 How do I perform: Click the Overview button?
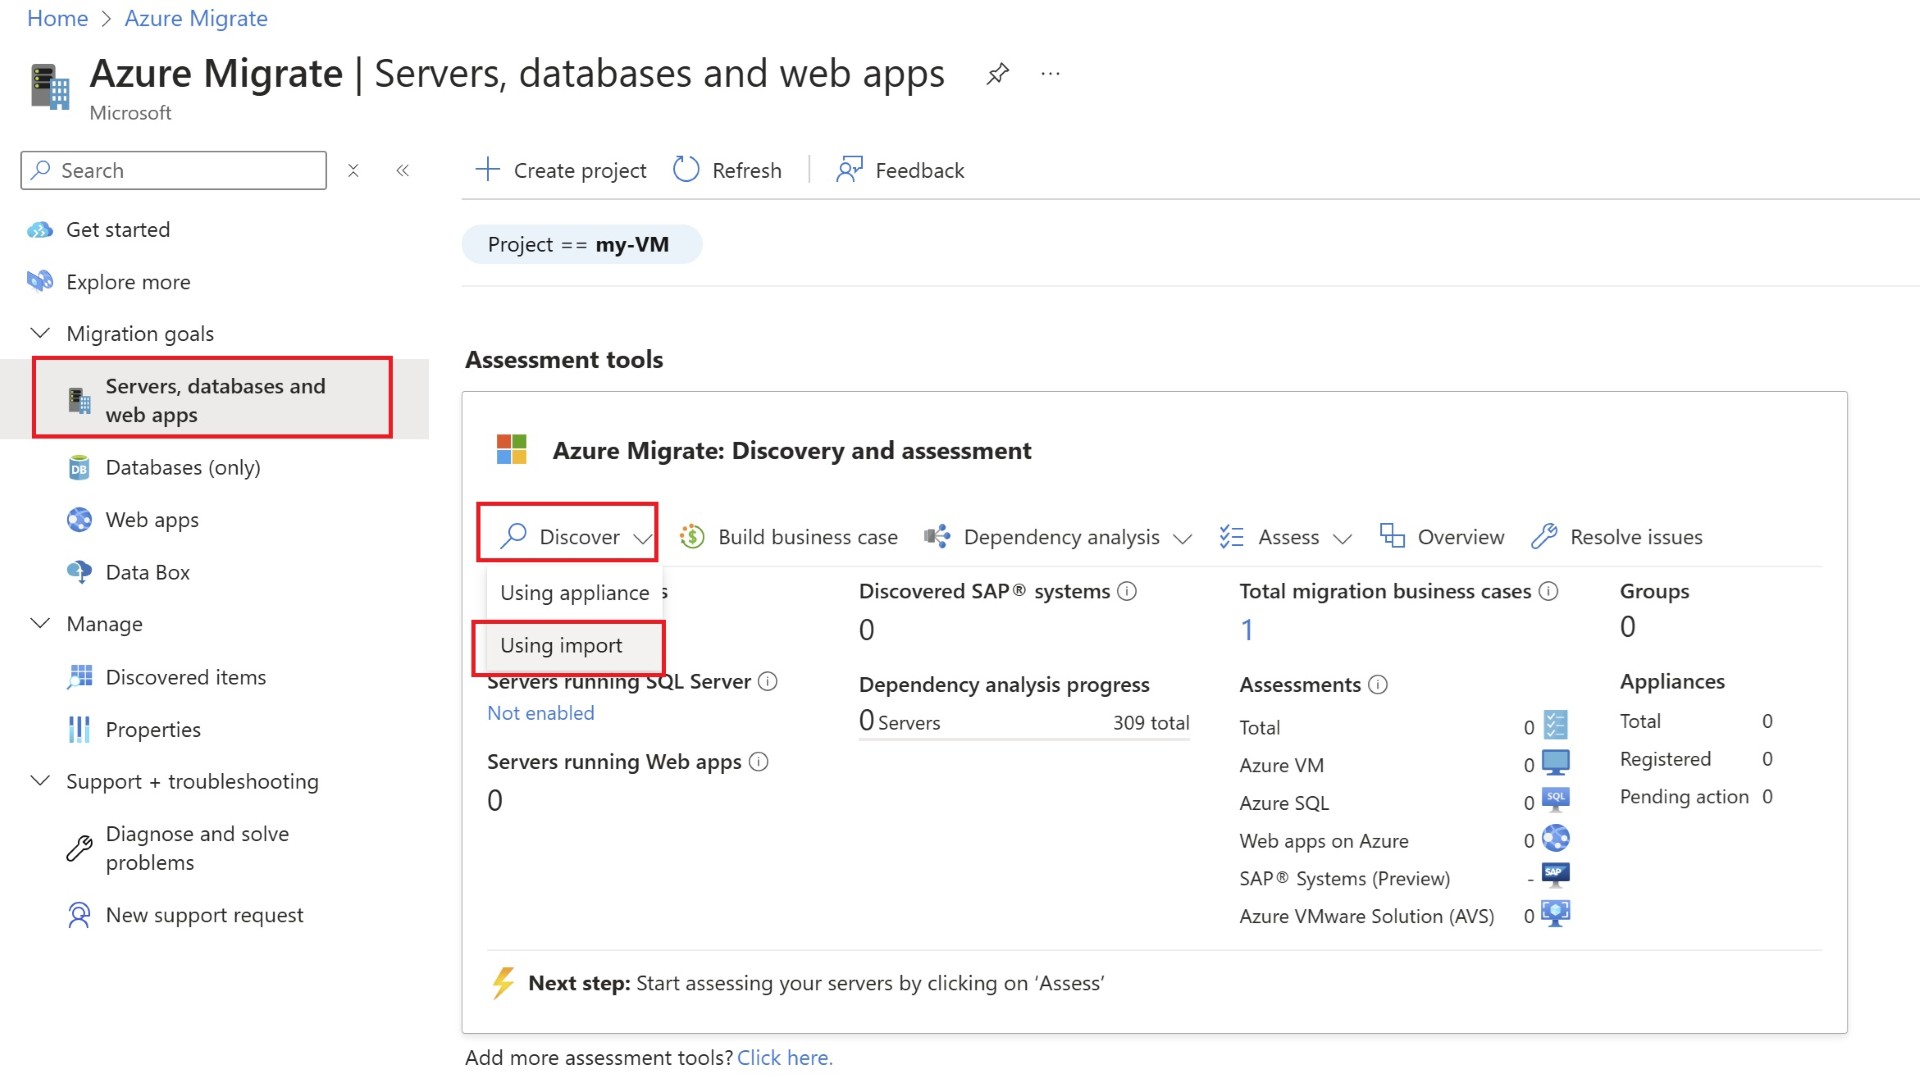coord(1442,537)
